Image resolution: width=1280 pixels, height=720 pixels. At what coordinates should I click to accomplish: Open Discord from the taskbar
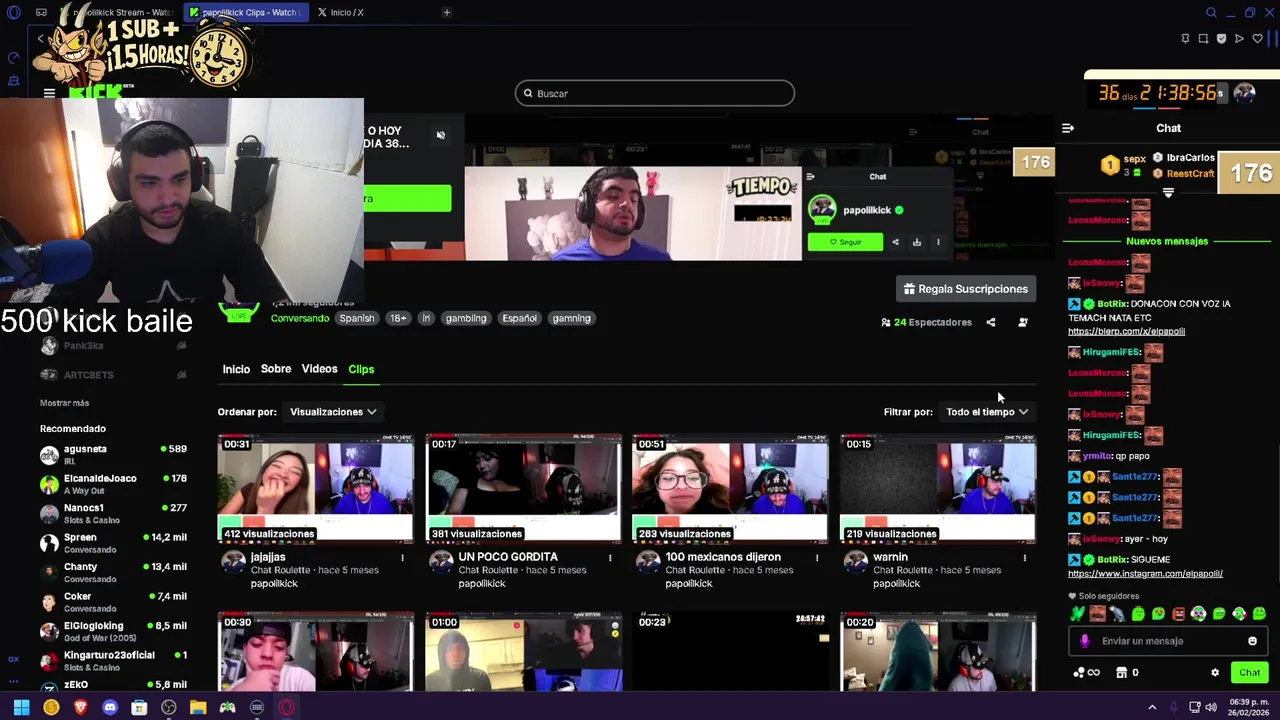click(110, 707)
